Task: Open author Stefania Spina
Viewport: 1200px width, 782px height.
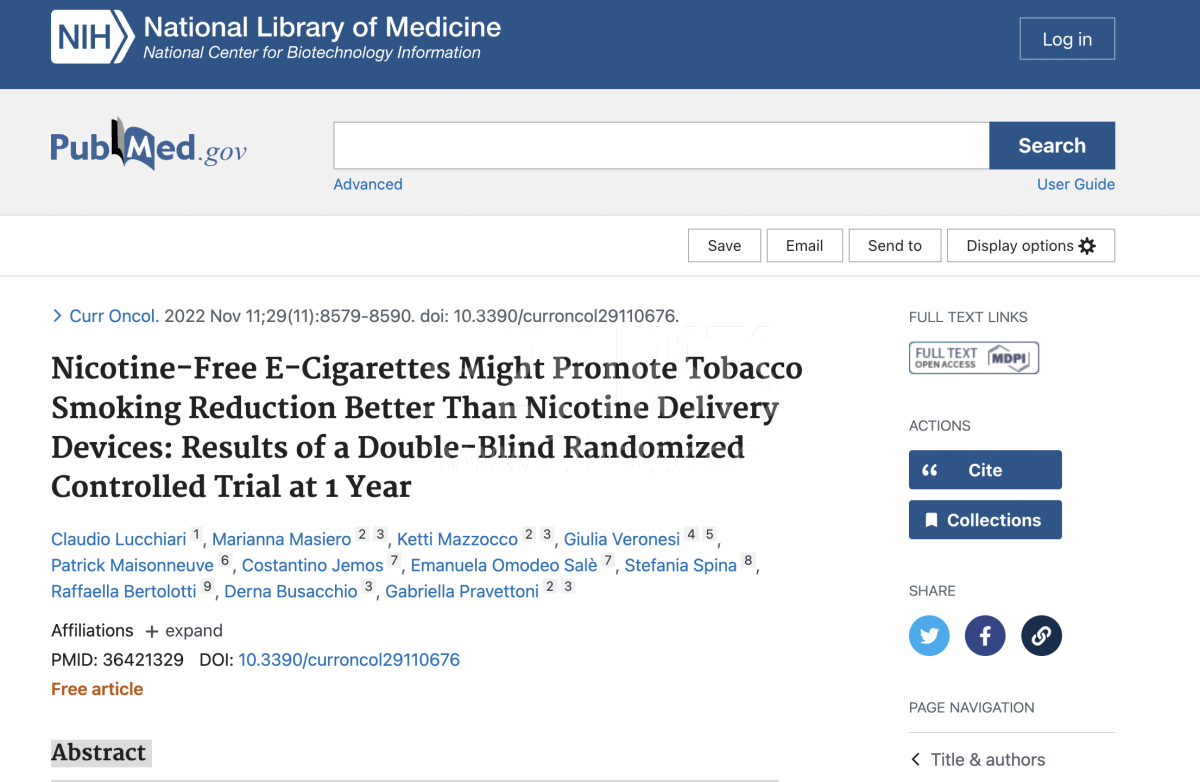Action: coord(681,565)
